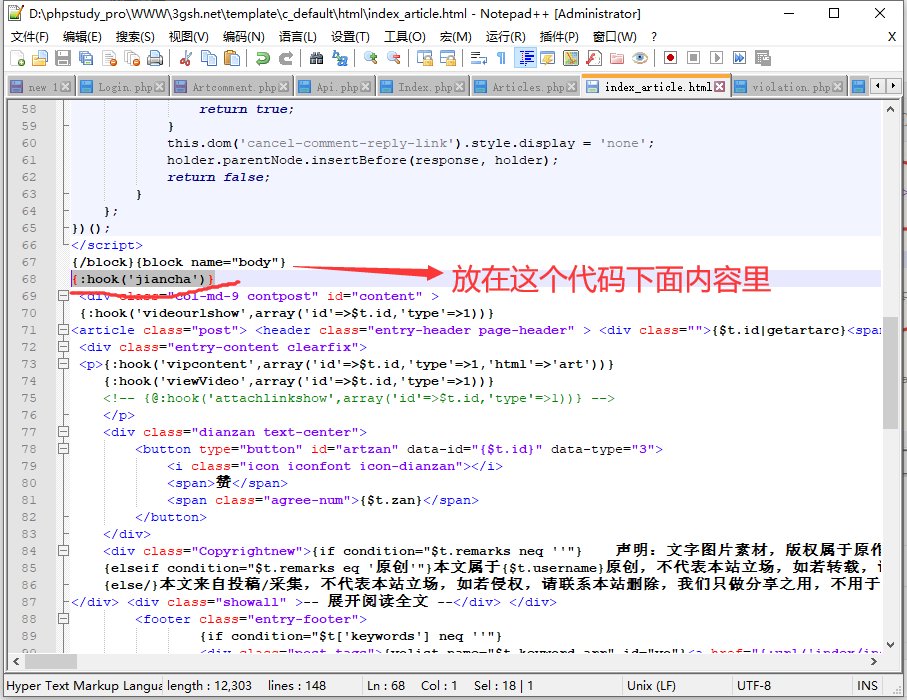Viewport: 907px width, 700px height.
Task: Click the Paste clipboard icon
Action: tap(232, 58)
